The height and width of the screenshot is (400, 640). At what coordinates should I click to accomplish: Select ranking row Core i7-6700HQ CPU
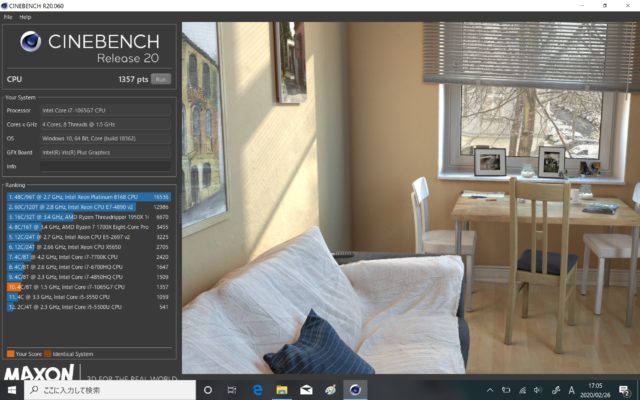[x=89, y=267]
